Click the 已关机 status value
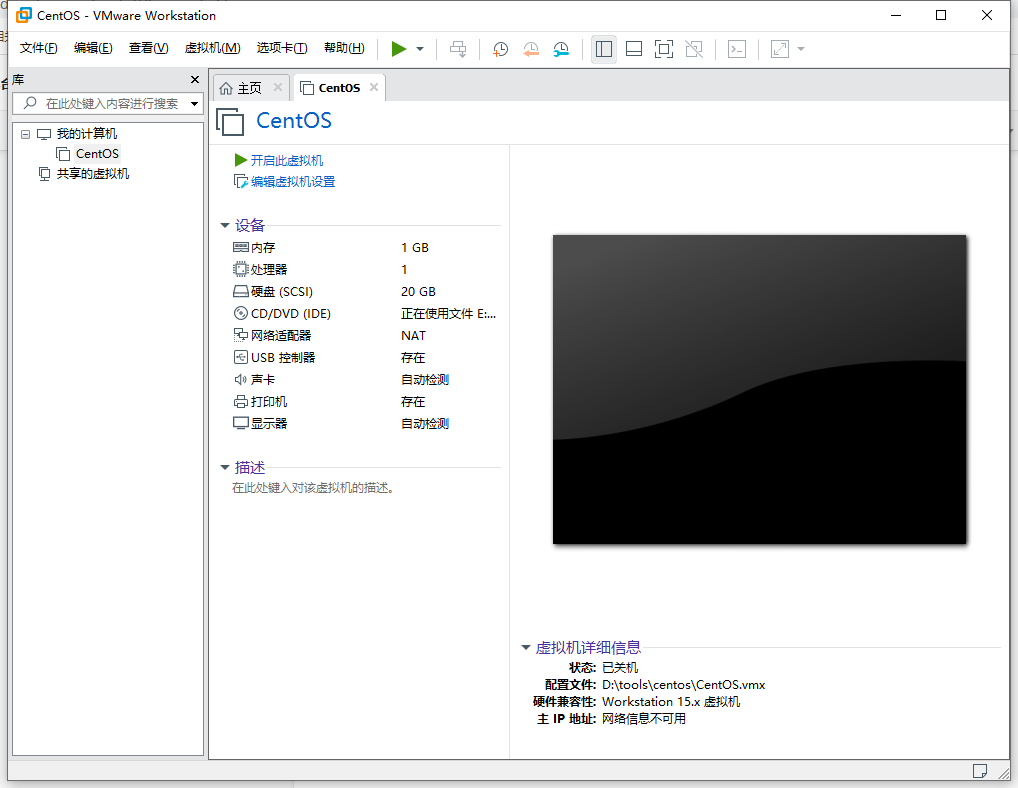Viewport: 1018px width, 788px height. (620, 667)
